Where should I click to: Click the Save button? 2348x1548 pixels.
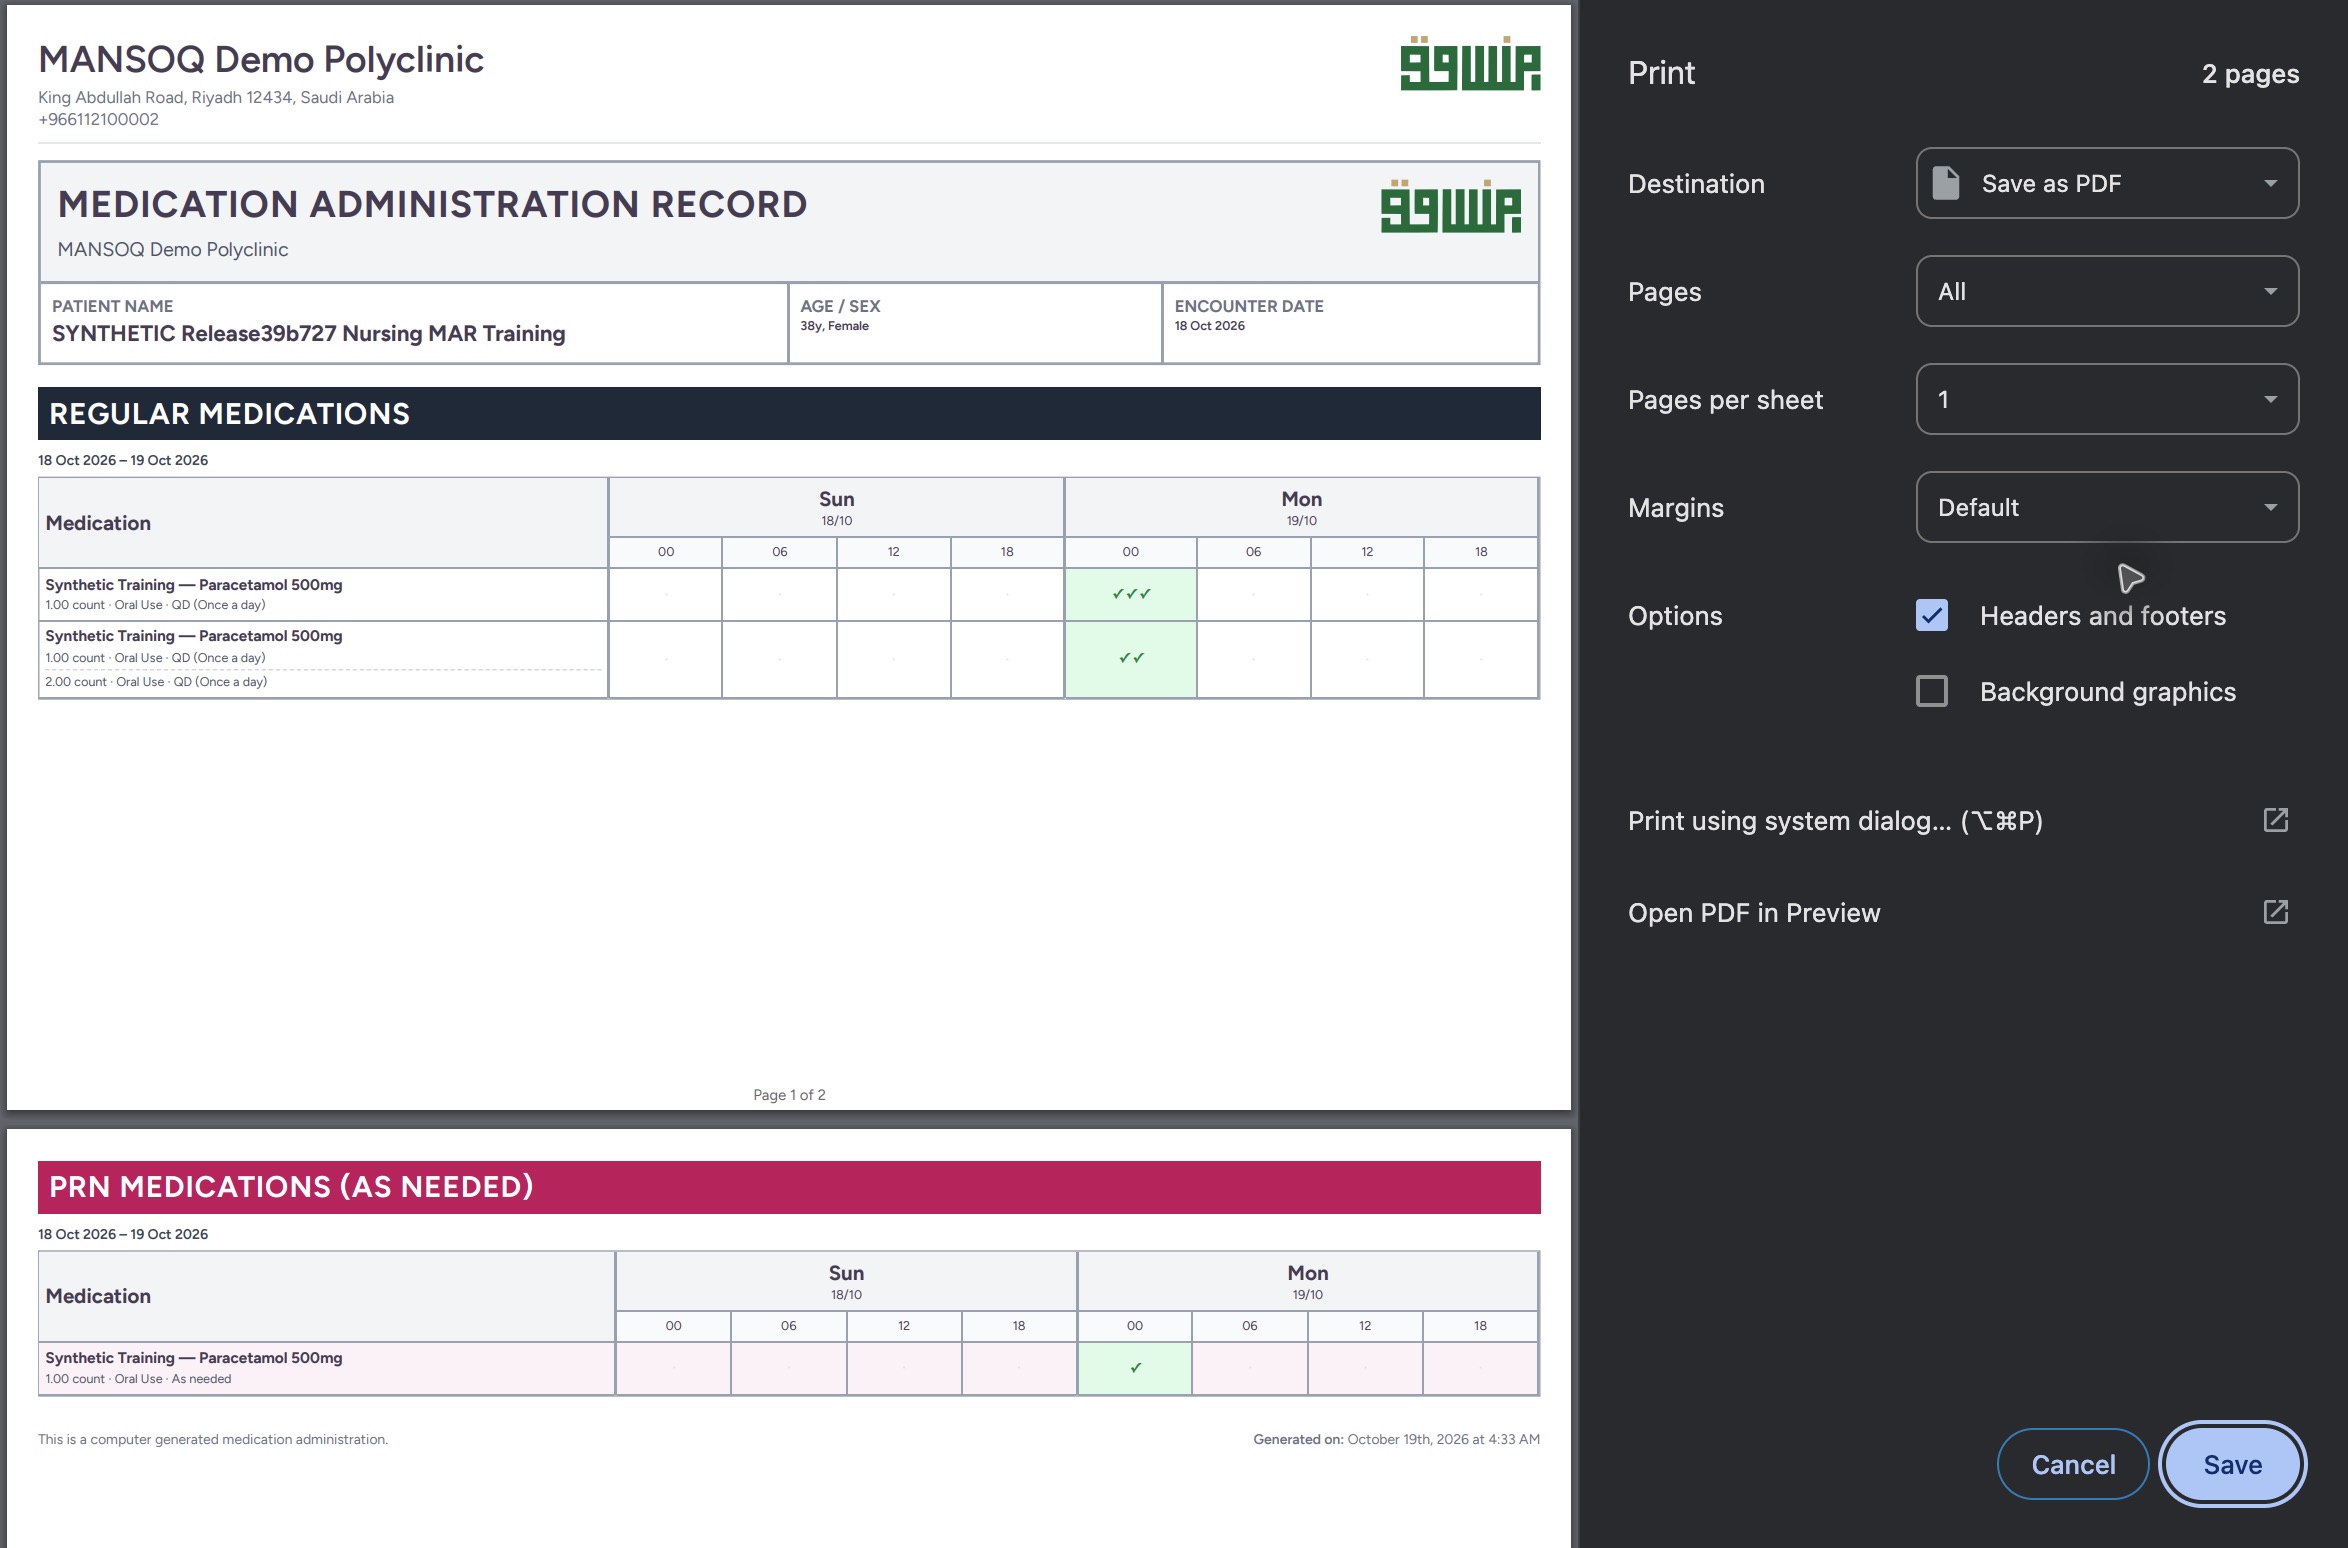(2232, 1464)
